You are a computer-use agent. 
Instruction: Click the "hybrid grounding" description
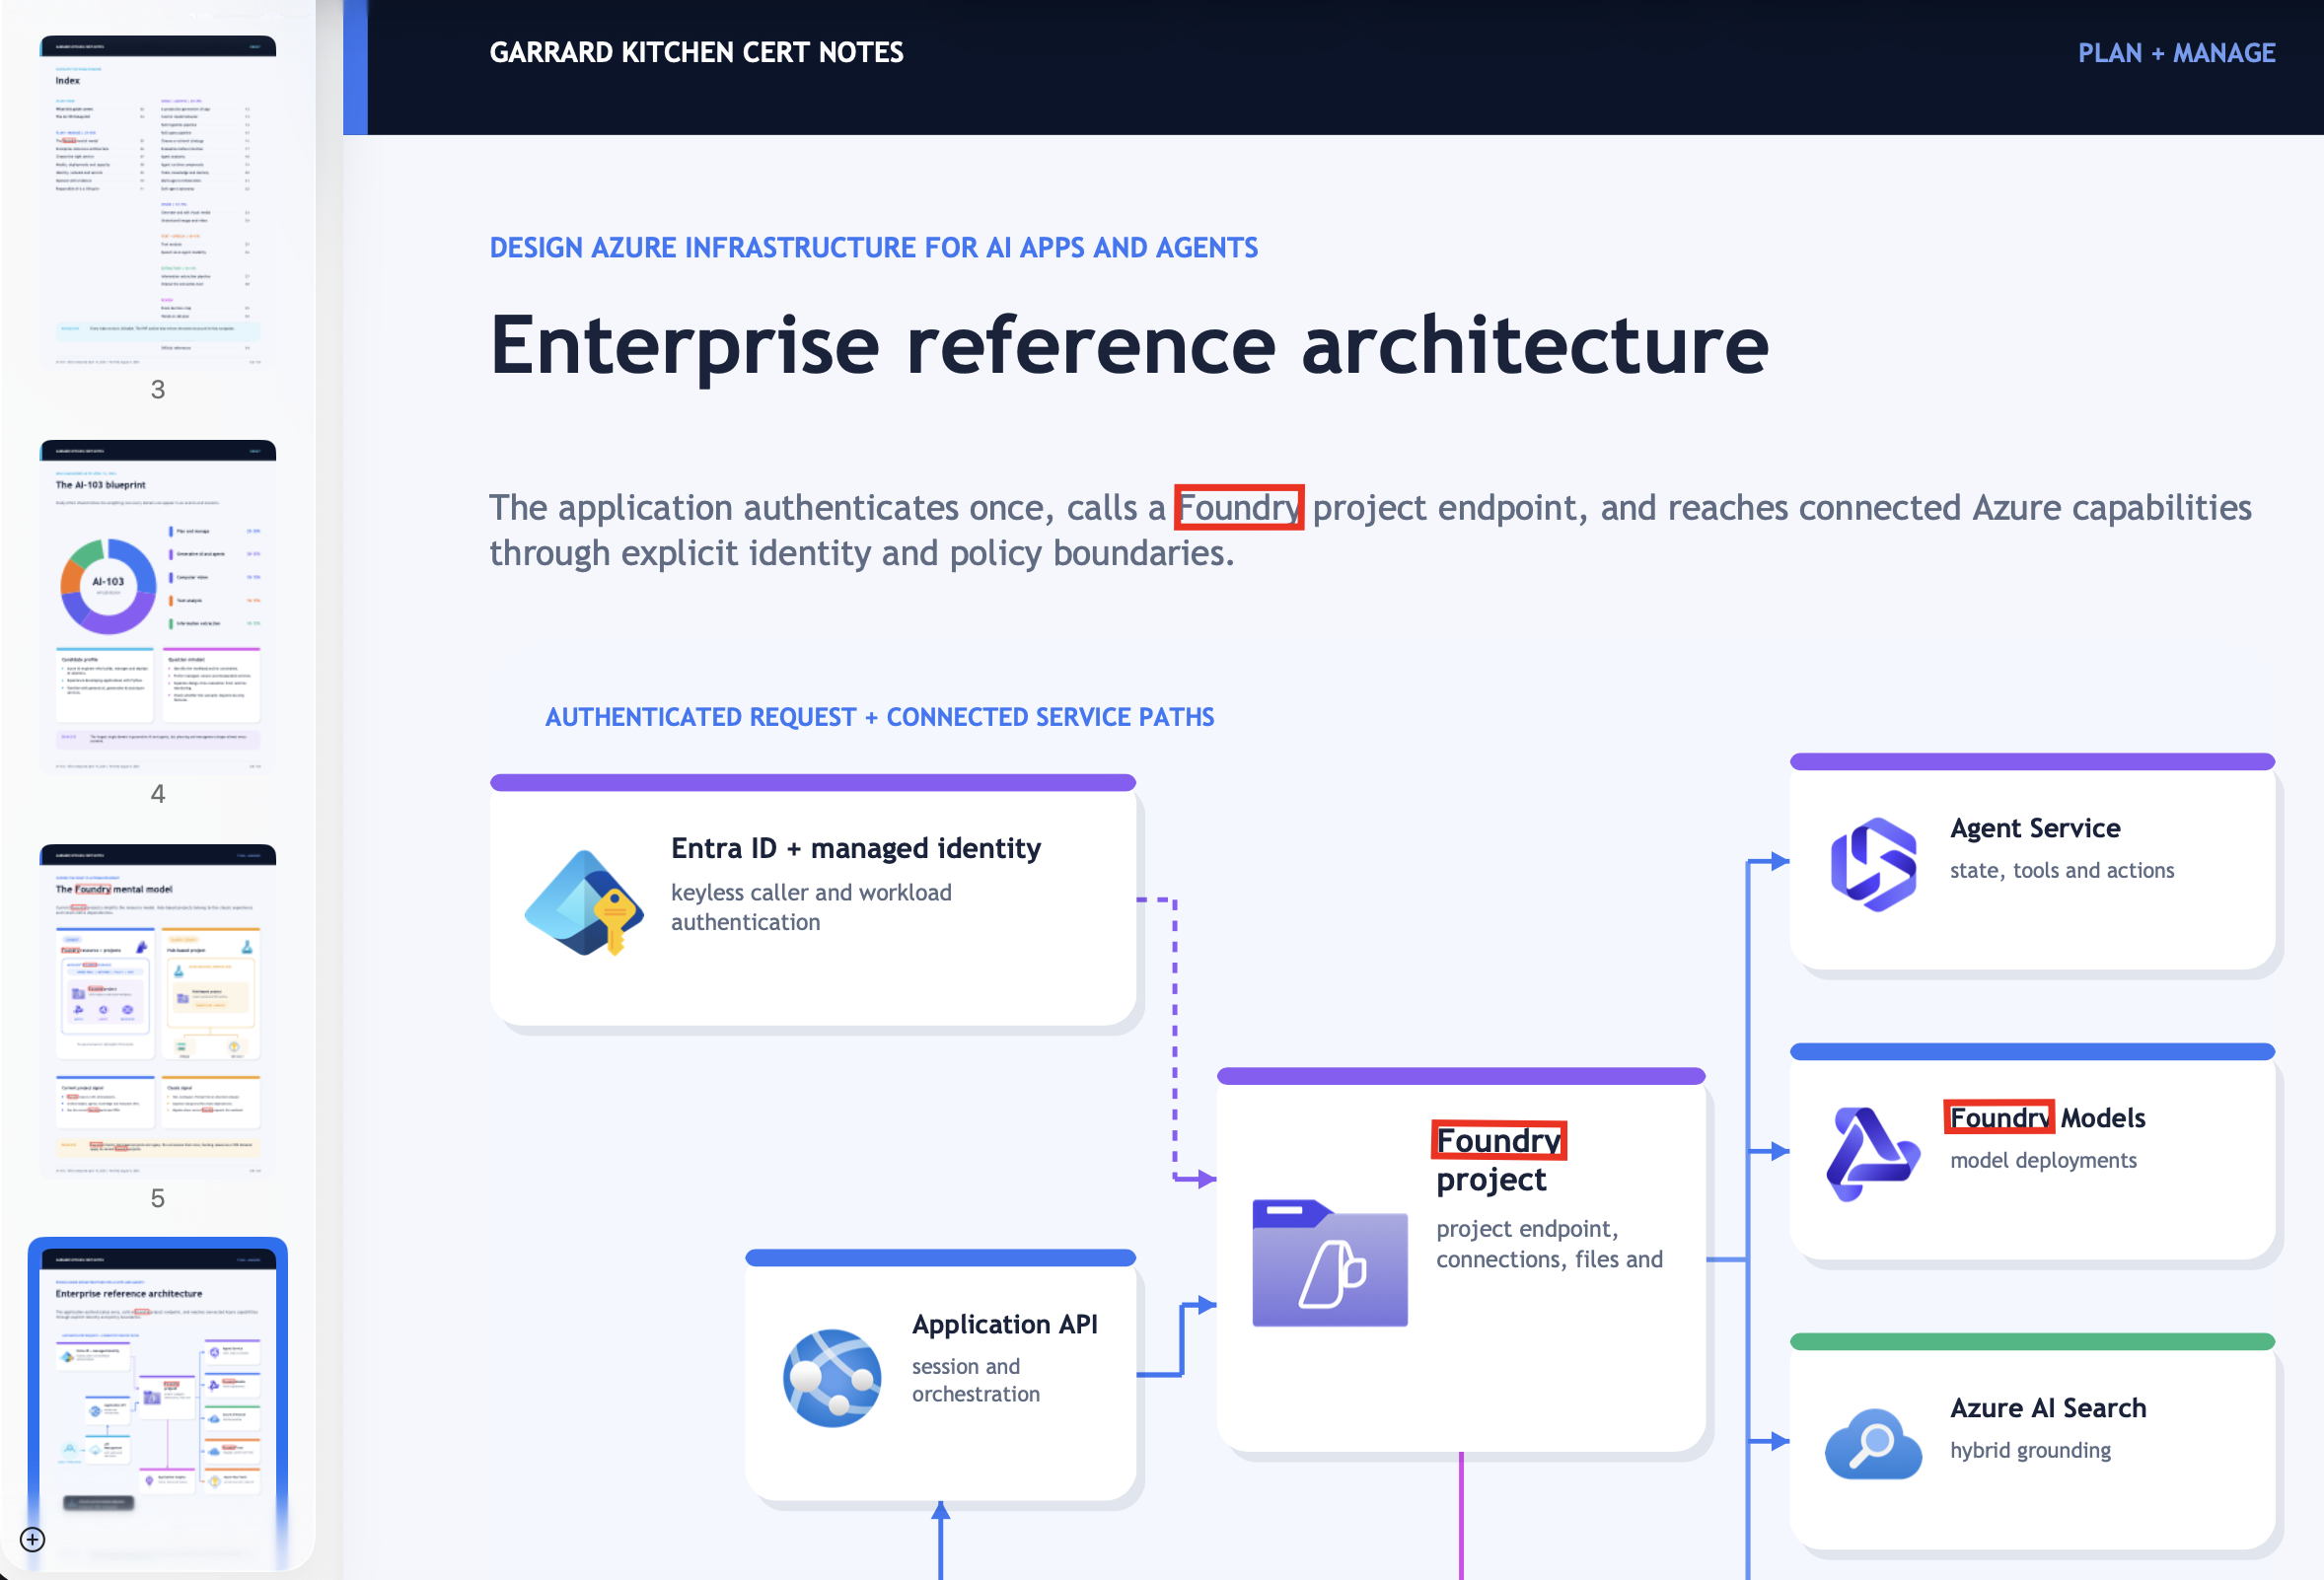(x=2030, y=1450)
